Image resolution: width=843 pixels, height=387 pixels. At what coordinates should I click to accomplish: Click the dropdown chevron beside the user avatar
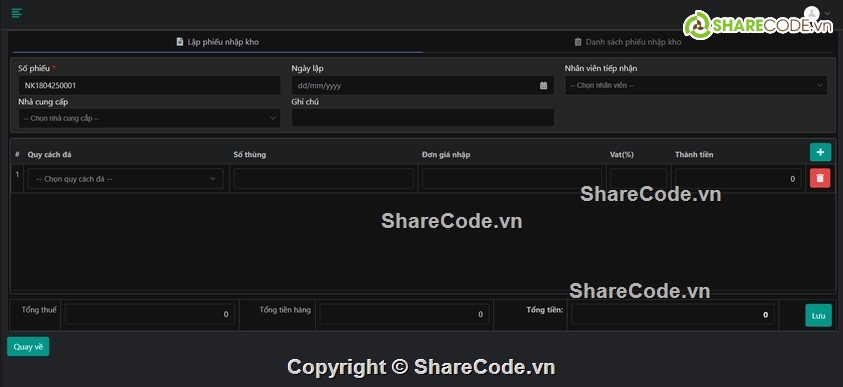pos(827,14)
